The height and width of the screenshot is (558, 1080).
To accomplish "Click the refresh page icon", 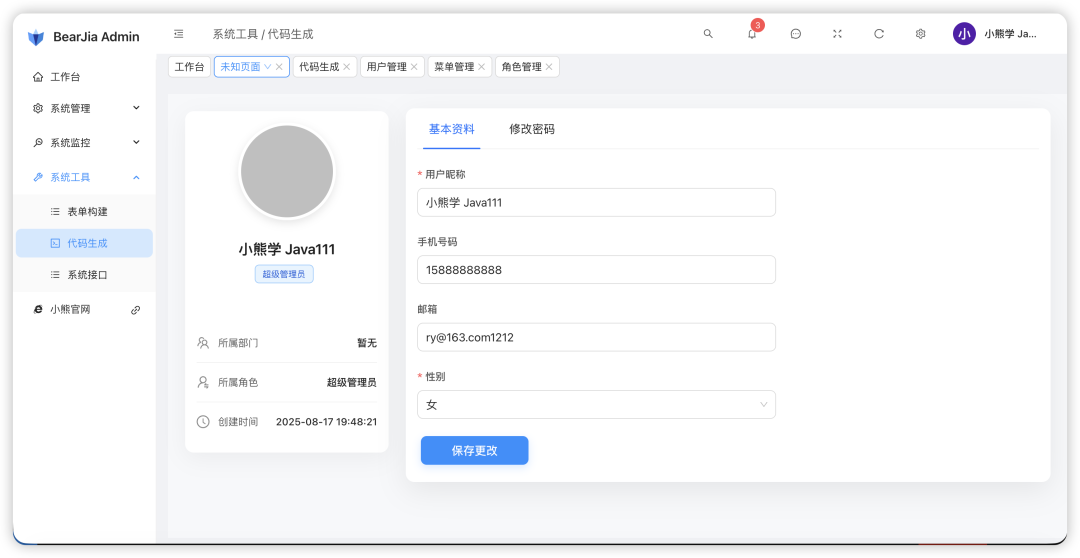I will coord(879,34).
